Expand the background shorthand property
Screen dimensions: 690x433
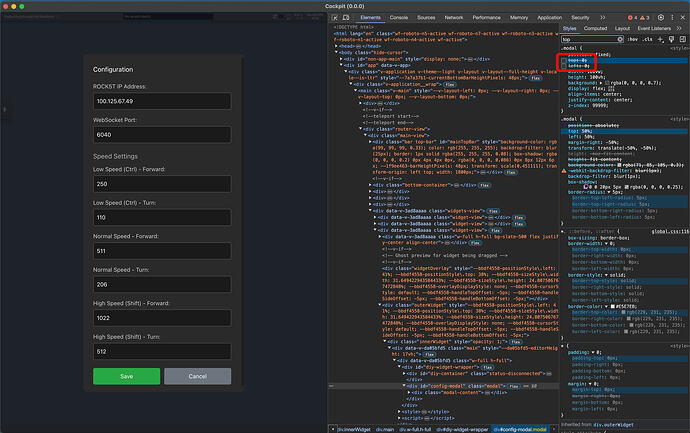[601, 83]
